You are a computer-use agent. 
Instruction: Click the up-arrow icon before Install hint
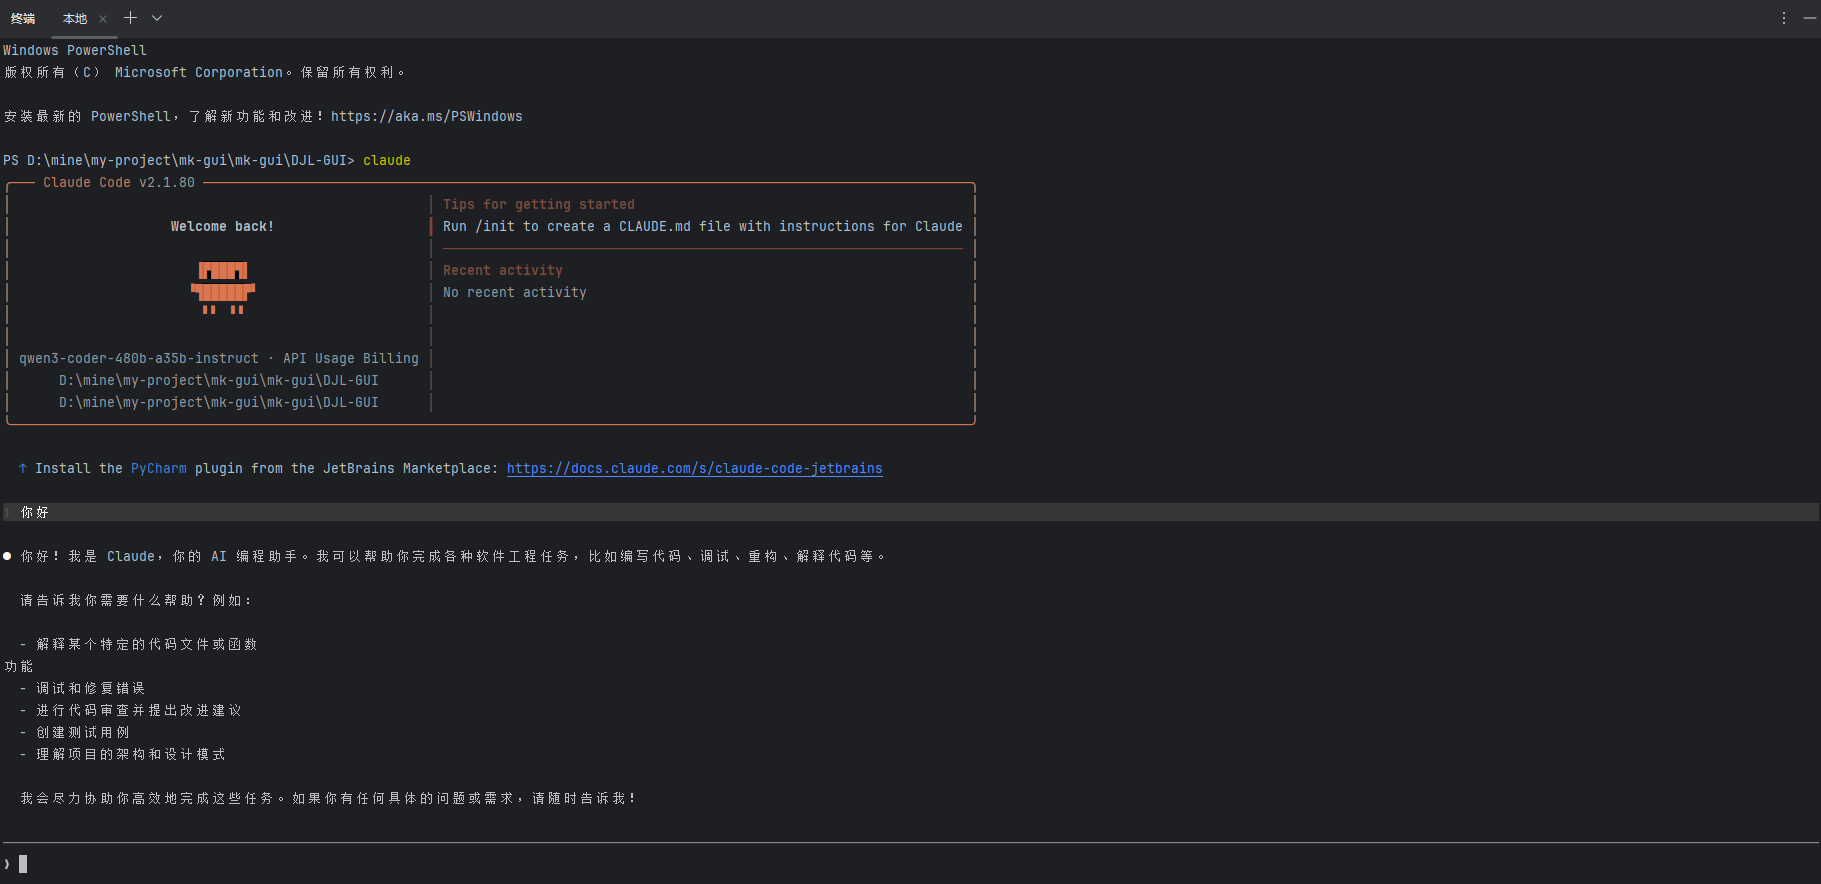[x=23, y=468]
